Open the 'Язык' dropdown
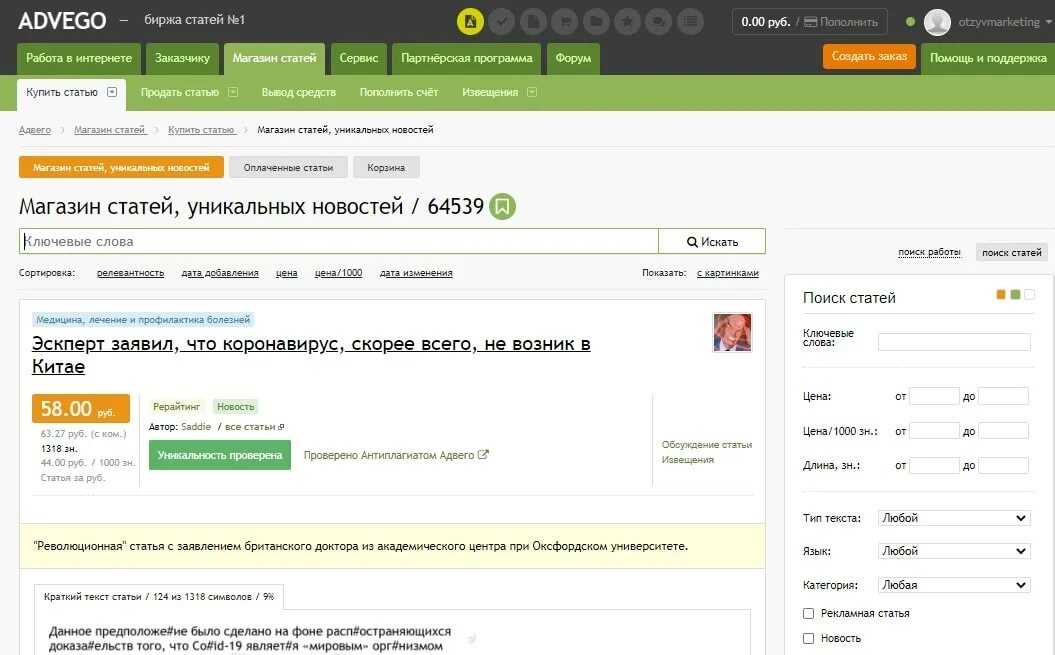1055x655 pixels. 954,551
